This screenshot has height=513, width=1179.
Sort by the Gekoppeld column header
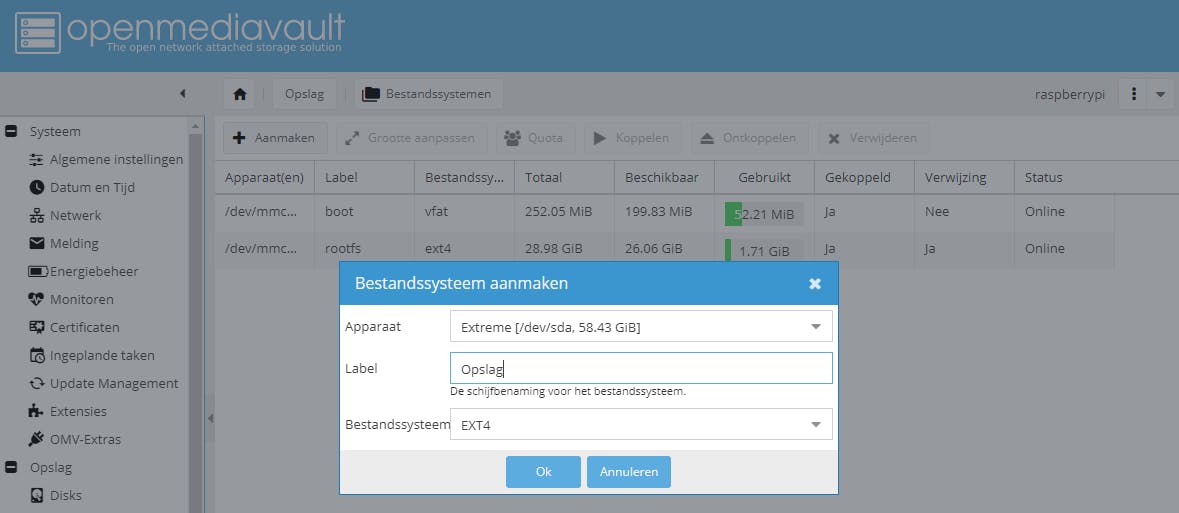click(865, 178)
